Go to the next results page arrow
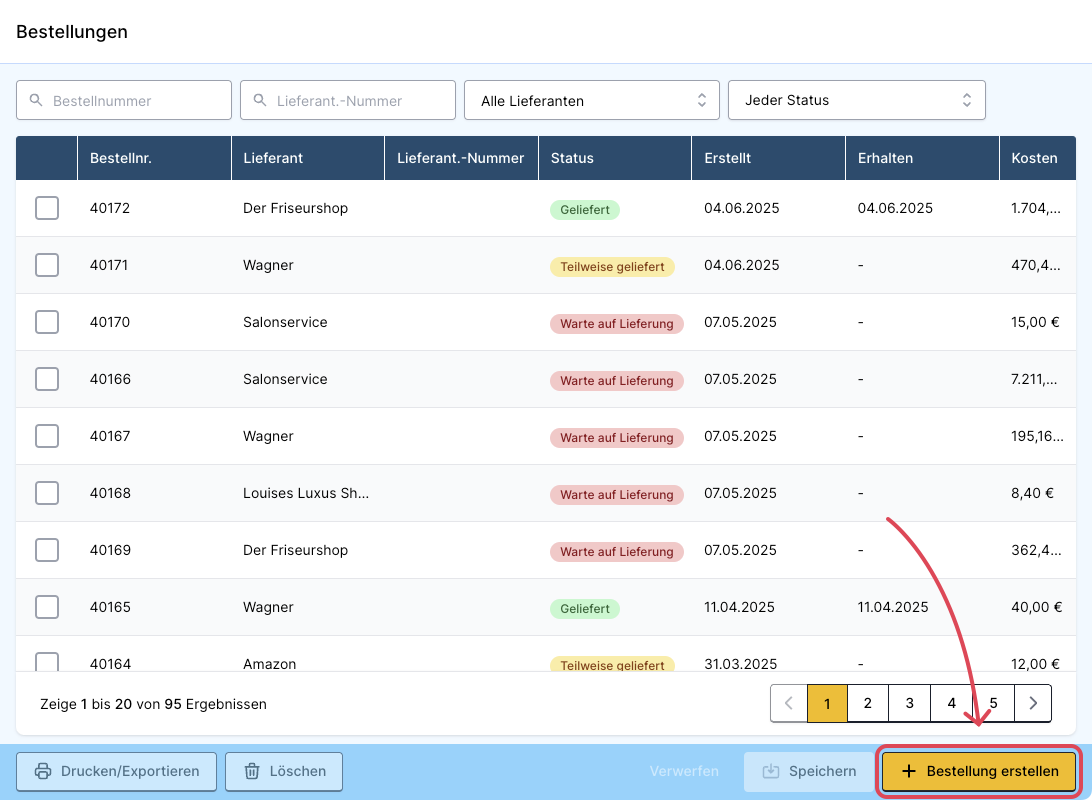 point(1033,703)
